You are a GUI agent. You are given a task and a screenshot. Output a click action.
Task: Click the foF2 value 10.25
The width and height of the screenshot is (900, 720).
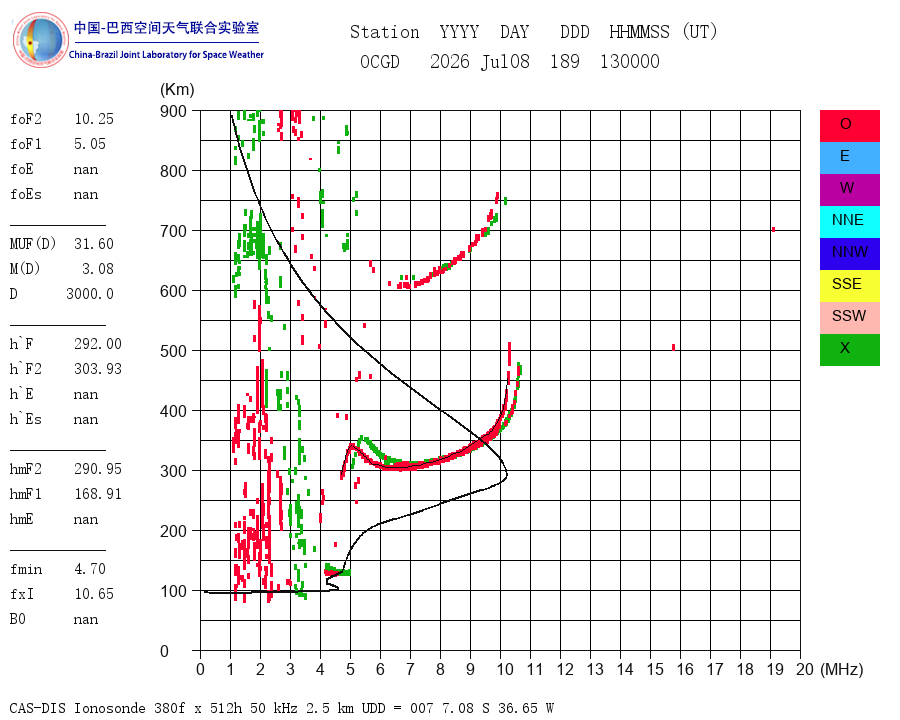point(94,119)
